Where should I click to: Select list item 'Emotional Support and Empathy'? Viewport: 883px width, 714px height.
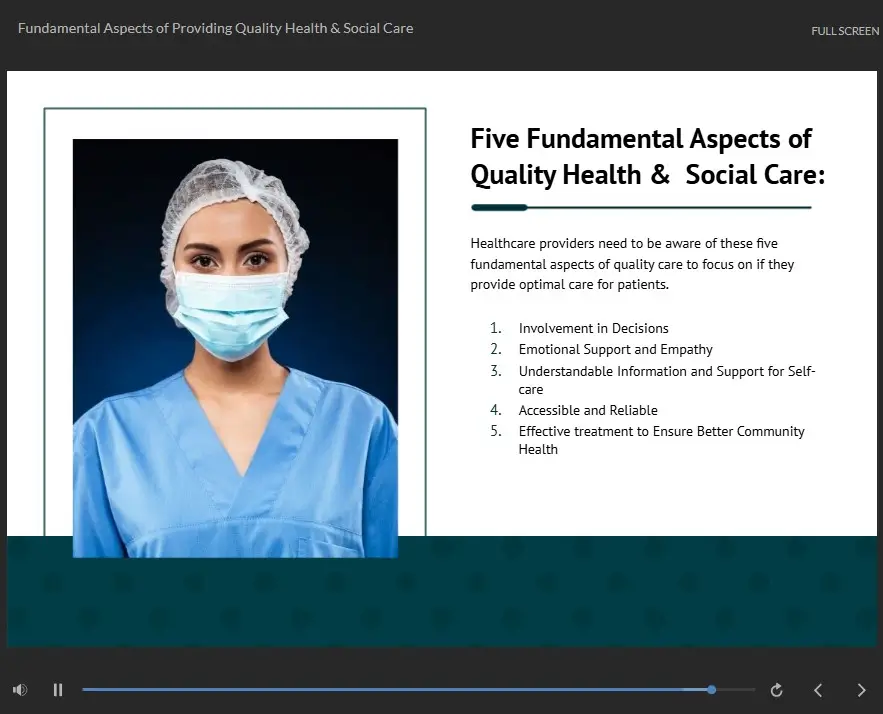coord(616,349)
